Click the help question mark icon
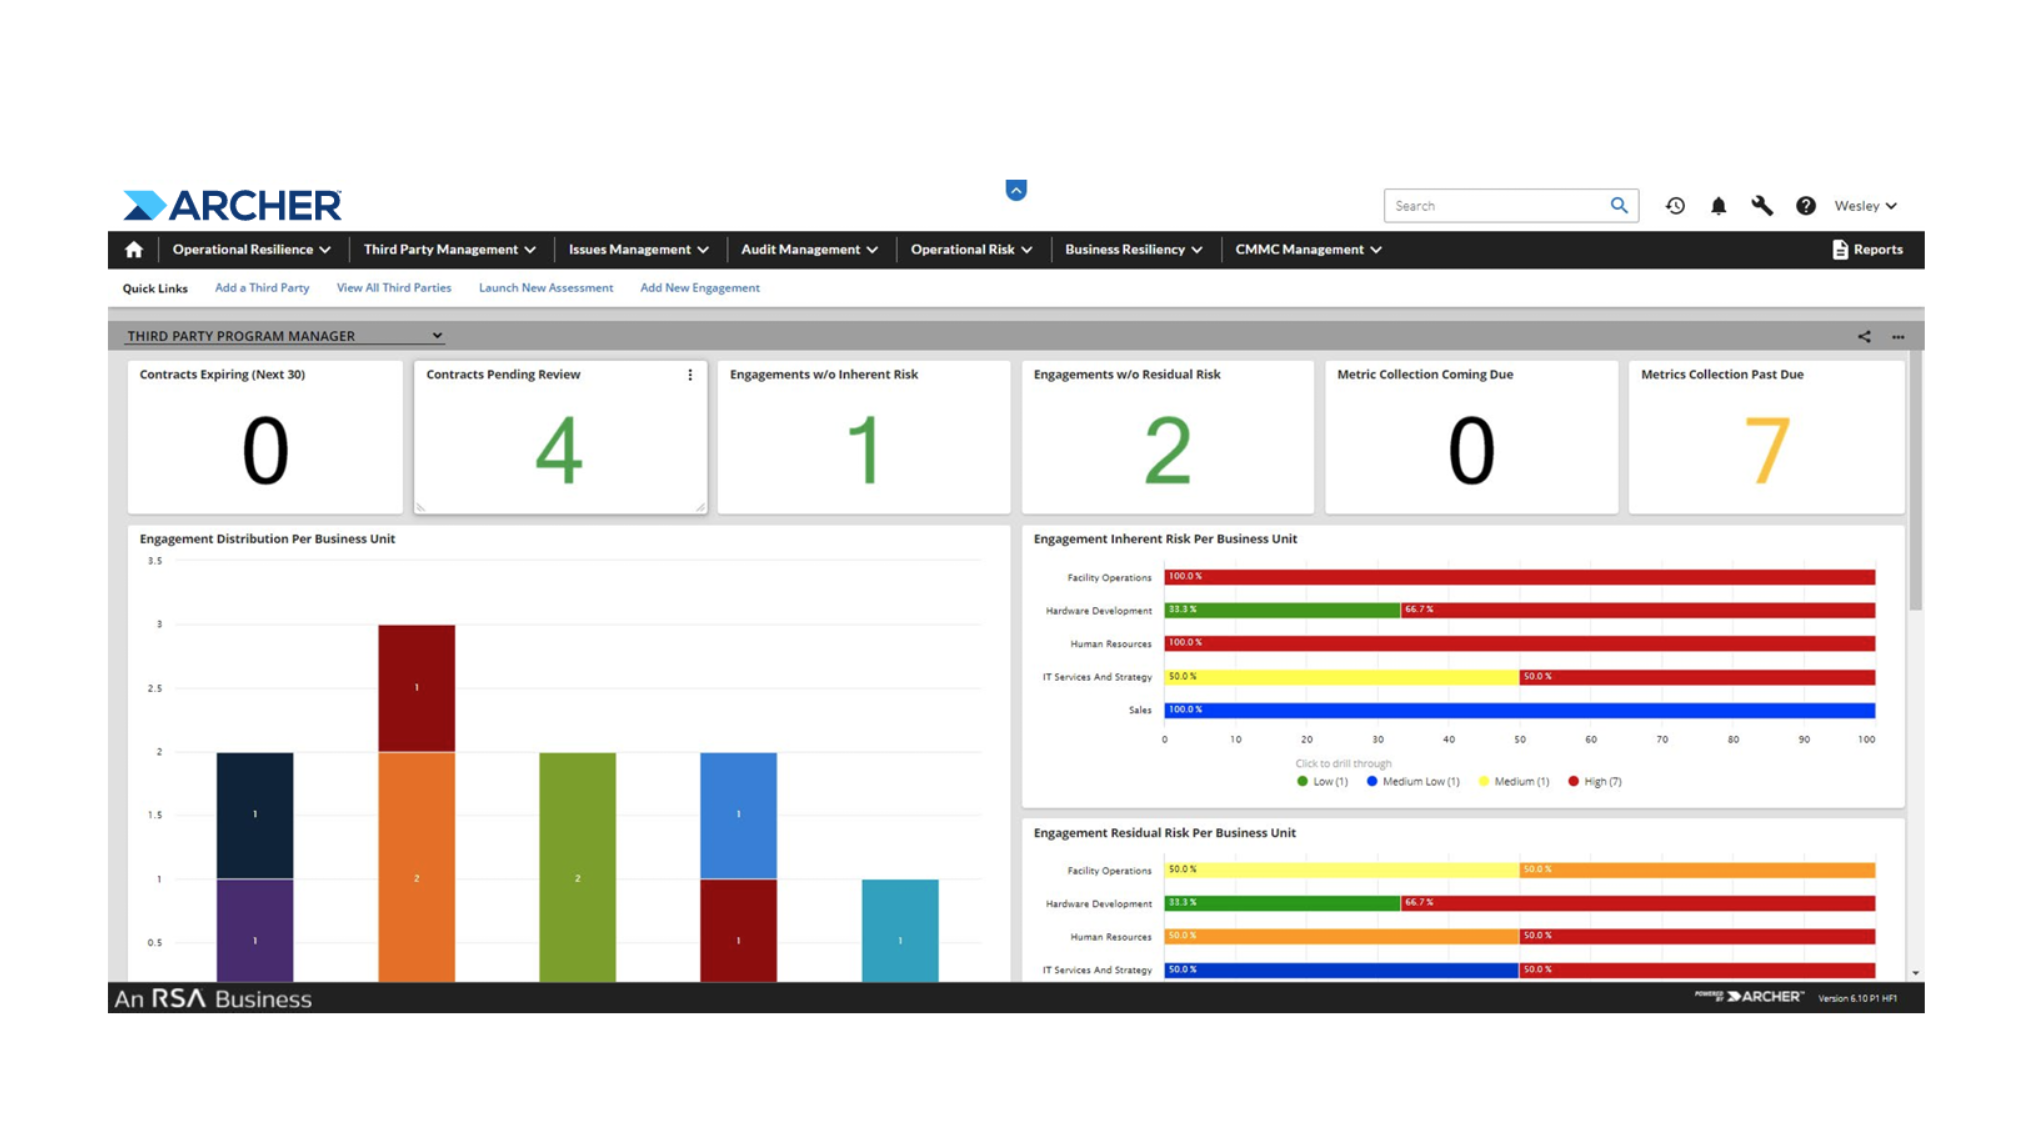Screen dimensions: 2037x1123 1805,206
